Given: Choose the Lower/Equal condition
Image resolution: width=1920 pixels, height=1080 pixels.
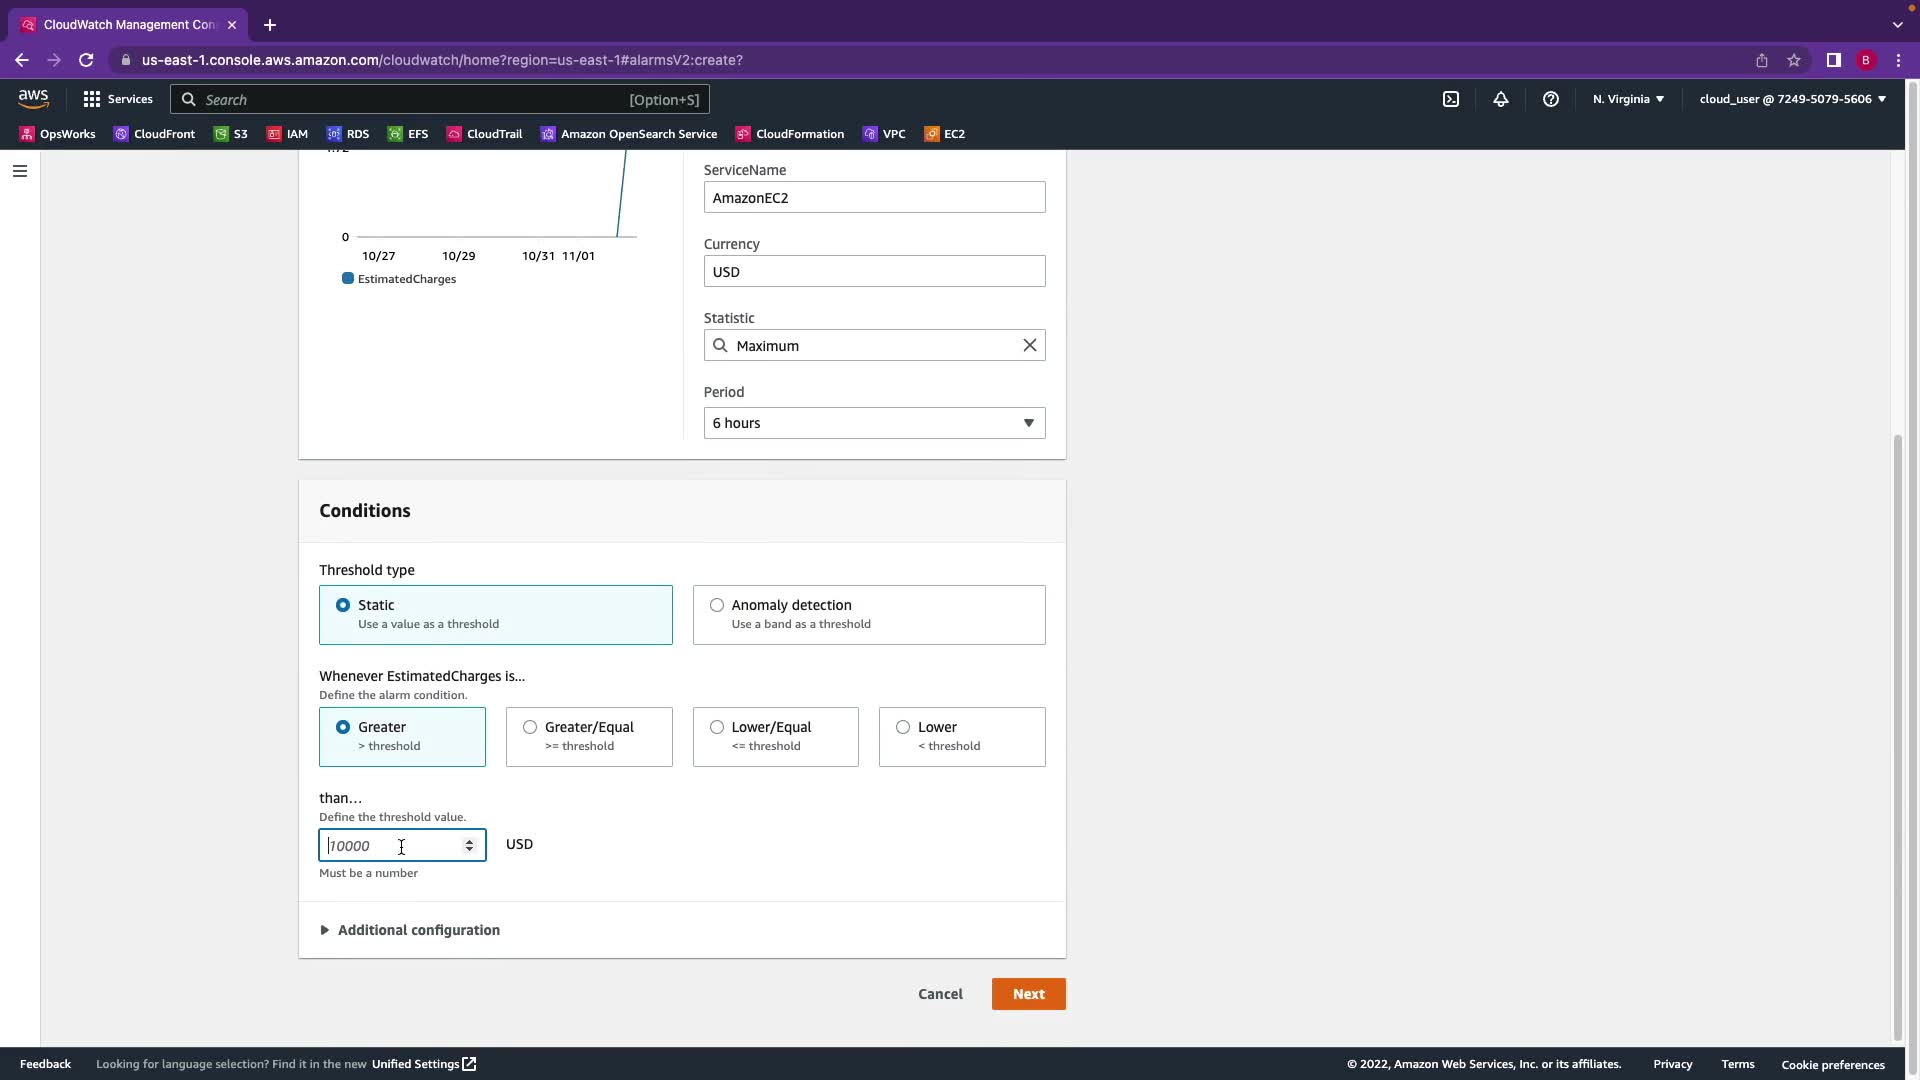Looking at the screenshot, I should pyautogui.click(x=717, y=727).
